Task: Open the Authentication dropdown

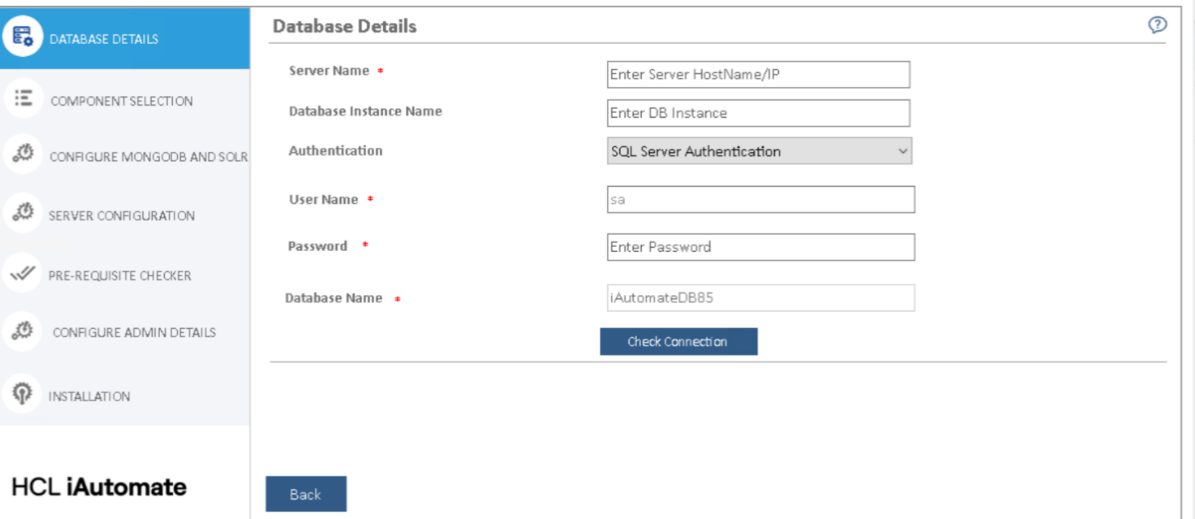Action: coord(759,151)
